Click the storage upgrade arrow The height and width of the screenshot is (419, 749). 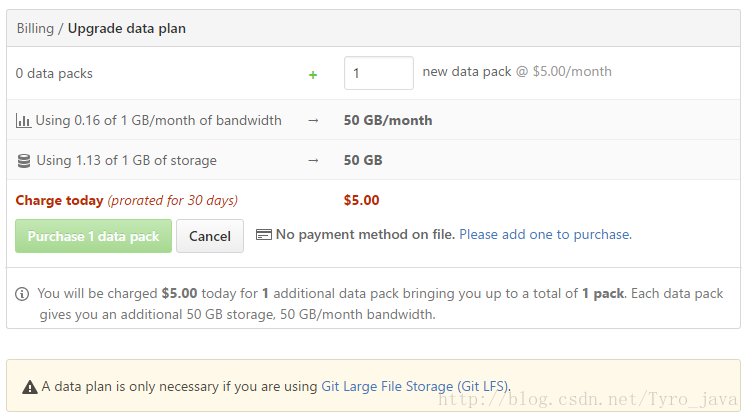pyautogui.click(x=313, y=161)
